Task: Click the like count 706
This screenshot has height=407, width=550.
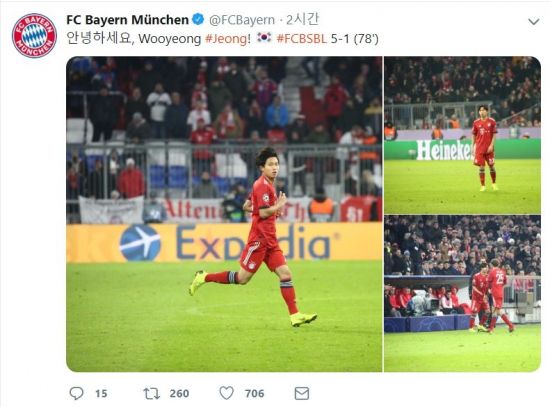Action: pyautogui.click(x=254, y=393)
